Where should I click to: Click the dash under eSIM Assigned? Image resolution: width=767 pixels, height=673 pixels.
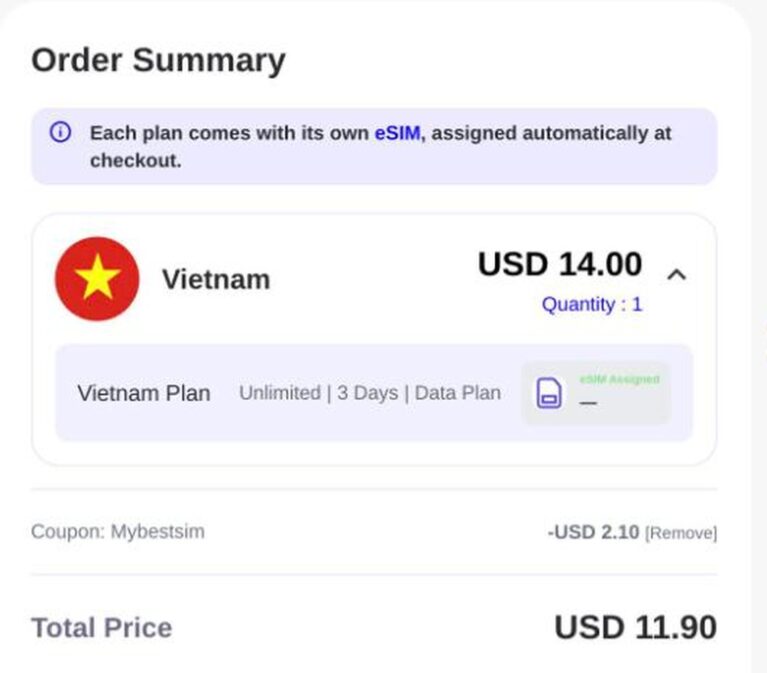(588, 403)
